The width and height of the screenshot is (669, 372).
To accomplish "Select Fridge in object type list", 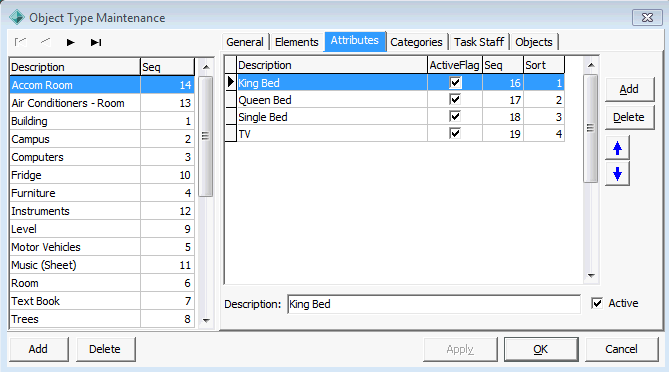I will click(x=102, y=175).
